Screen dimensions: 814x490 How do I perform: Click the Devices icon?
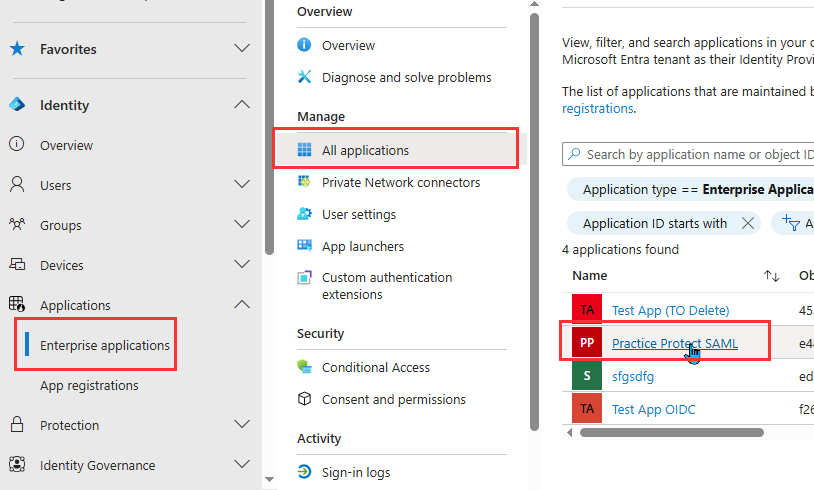[x=17, y=264]
